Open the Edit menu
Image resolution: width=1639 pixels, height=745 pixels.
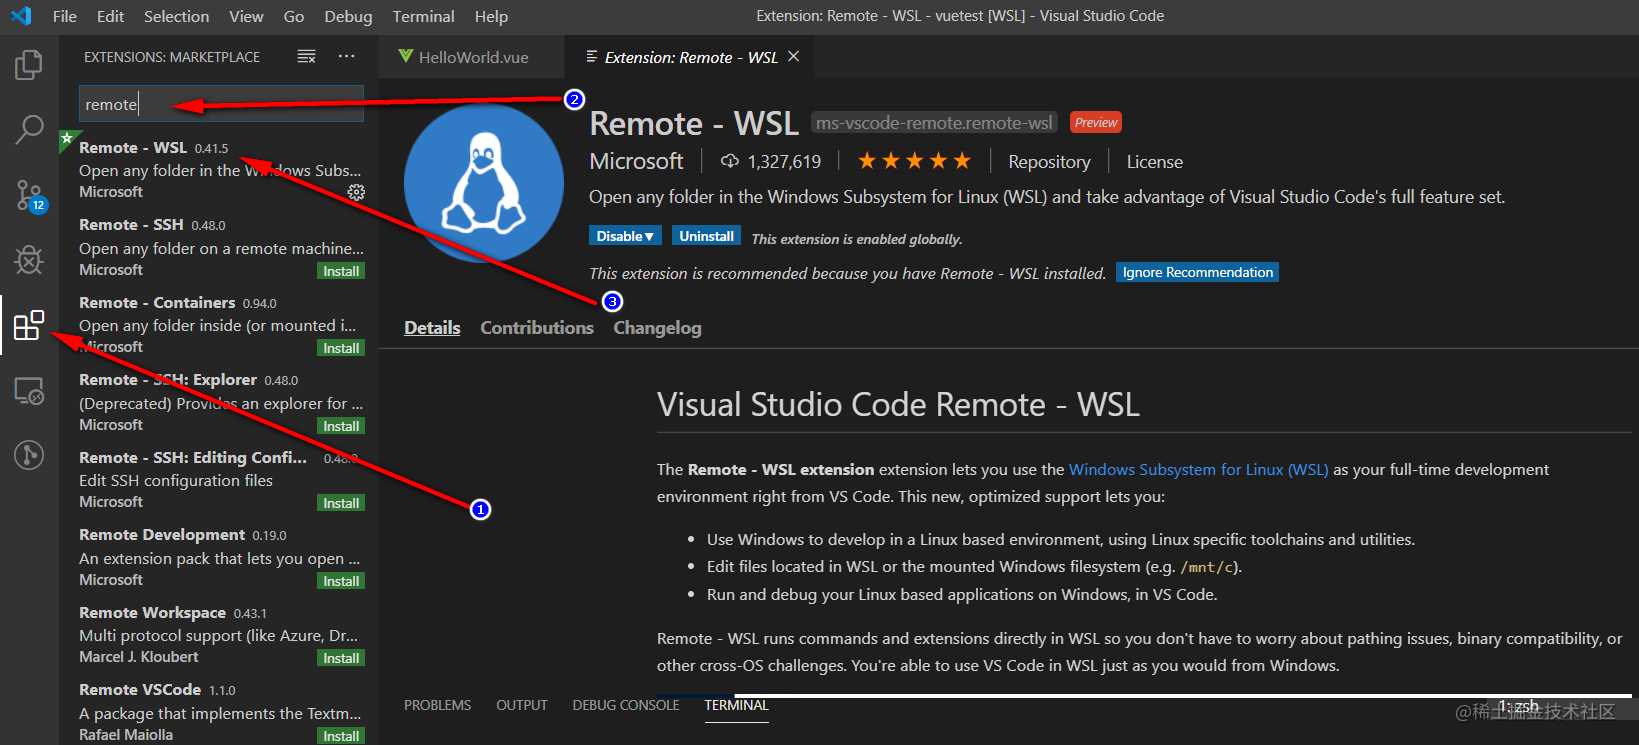[x=110, y=16]
